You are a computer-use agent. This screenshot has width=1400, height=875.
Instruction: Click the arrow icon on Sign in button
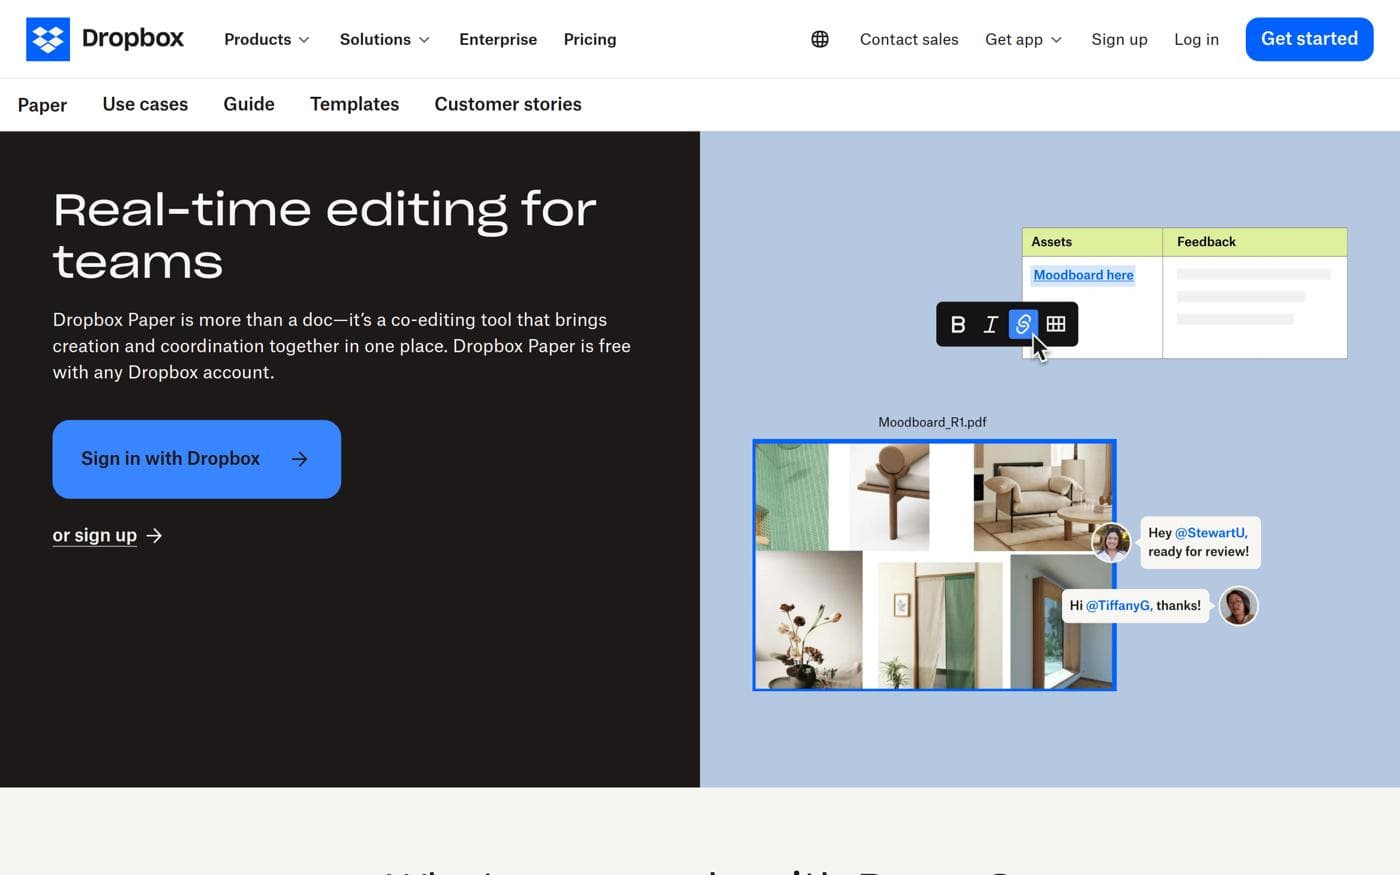[299, 458]
